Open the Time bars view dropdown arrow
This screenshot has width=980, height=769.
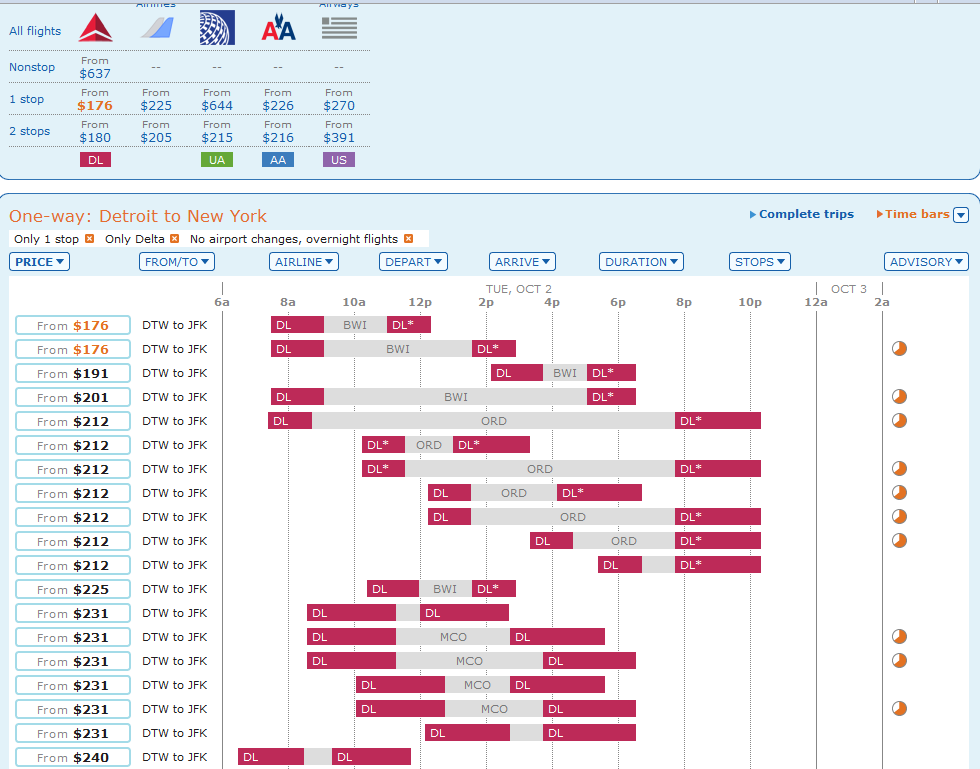[961, 215]
